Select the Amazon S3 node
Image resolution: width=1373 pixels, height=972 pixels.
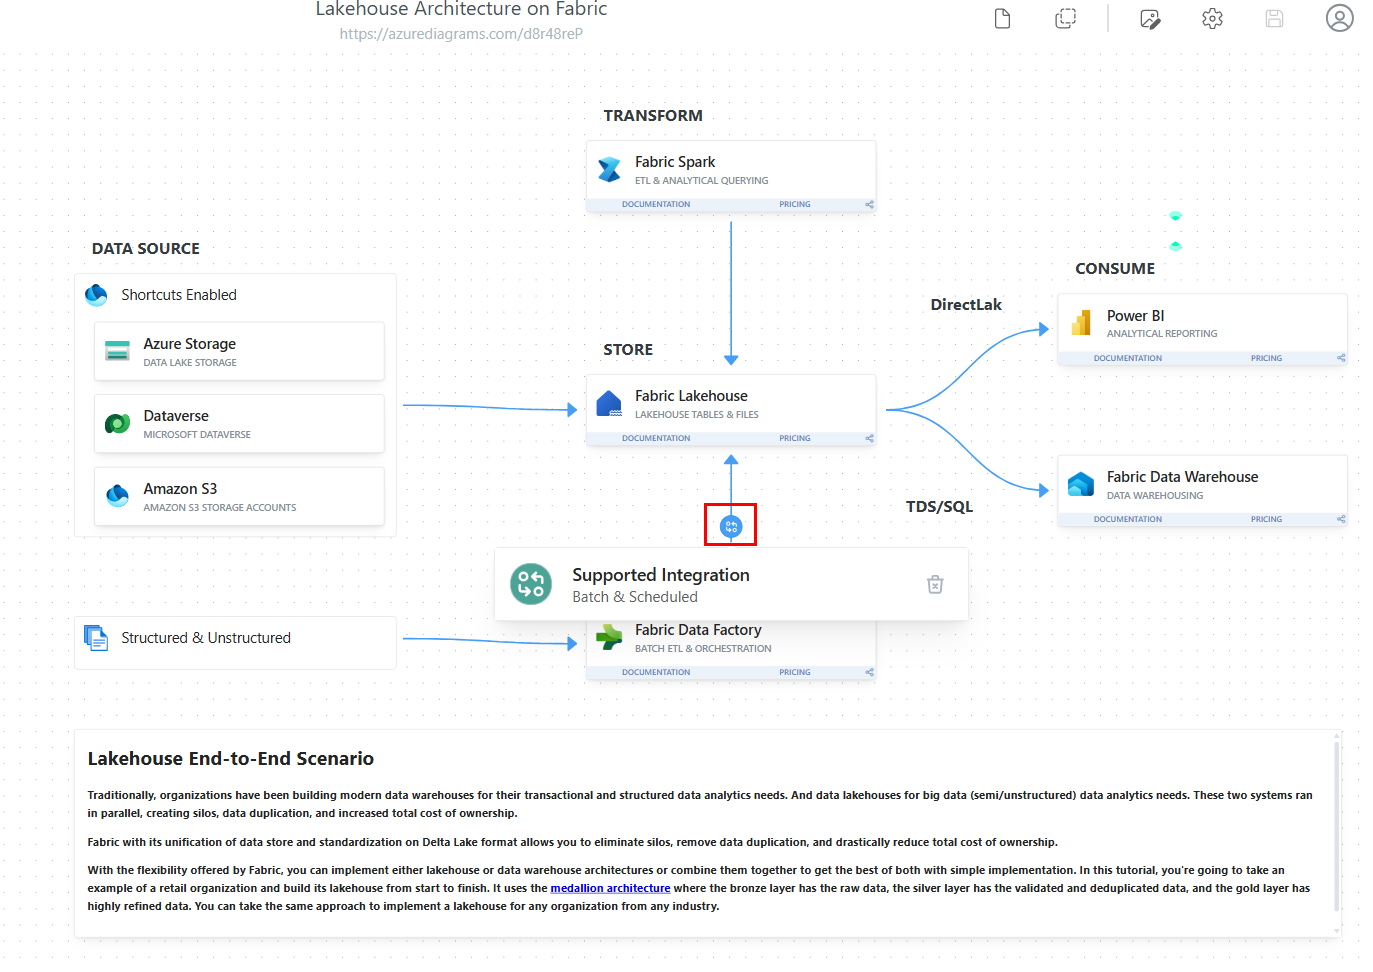(x=239, y=497)
